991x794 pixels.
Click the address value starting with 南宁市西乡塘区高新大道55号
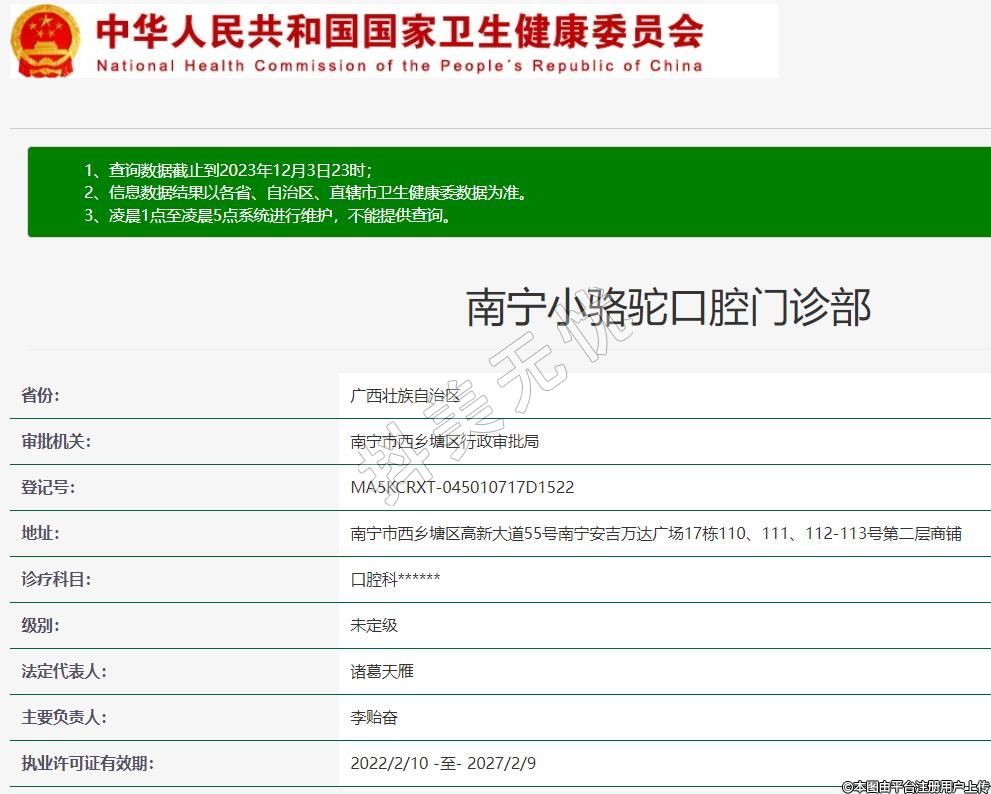(655, 533)
